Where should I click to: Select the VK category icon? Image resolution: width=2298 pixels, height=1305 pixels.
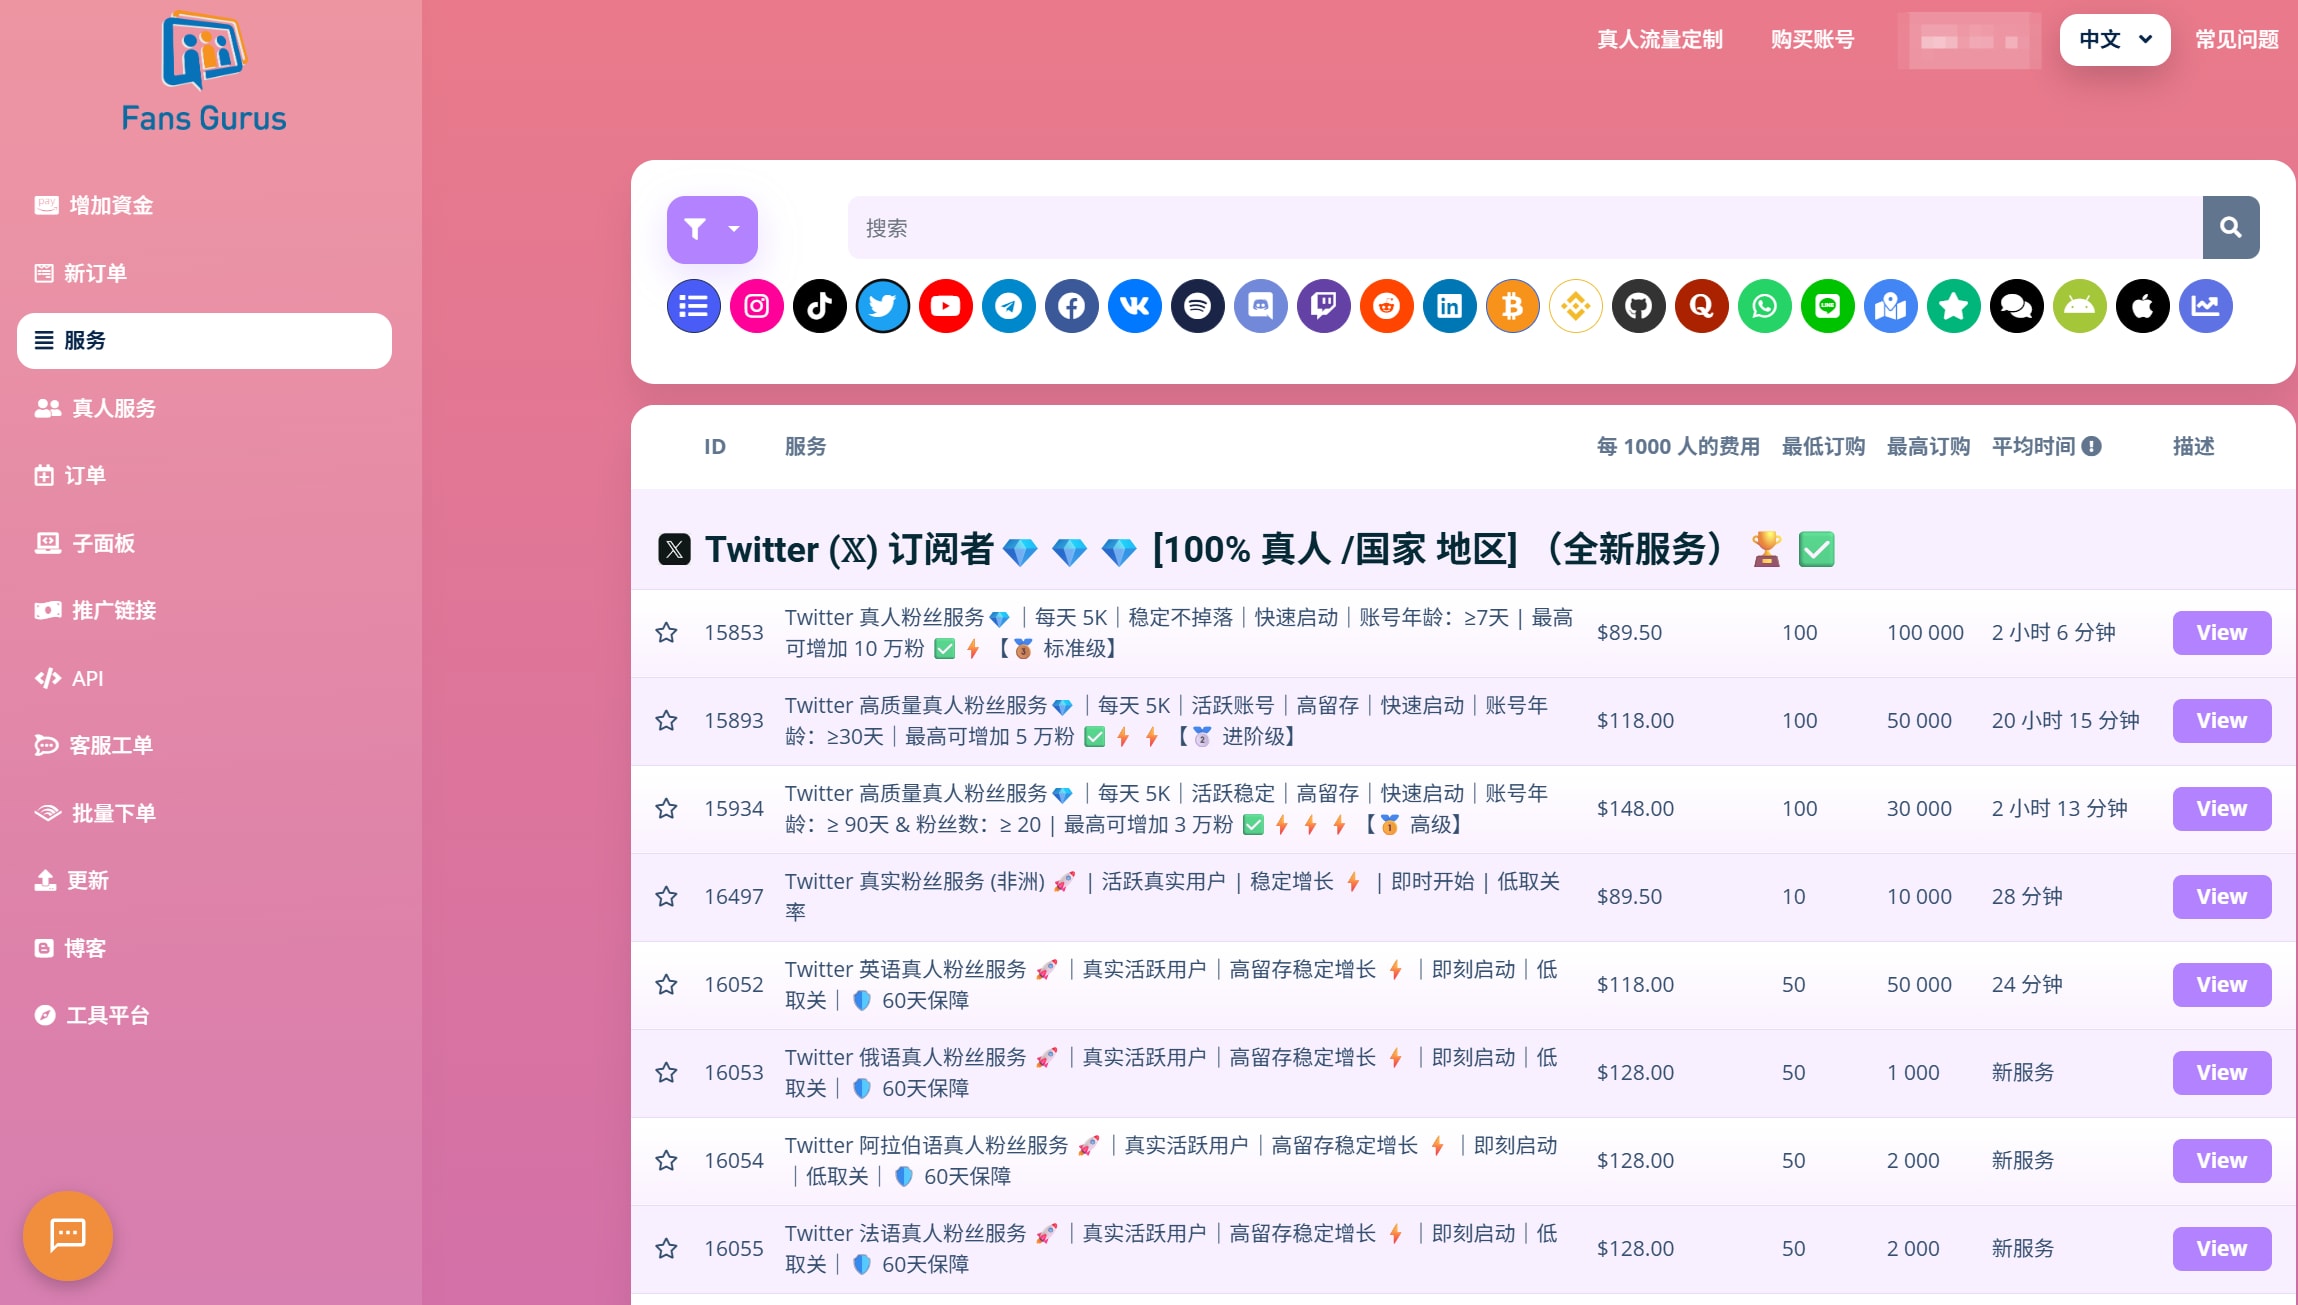click(x=1134, y=306)
